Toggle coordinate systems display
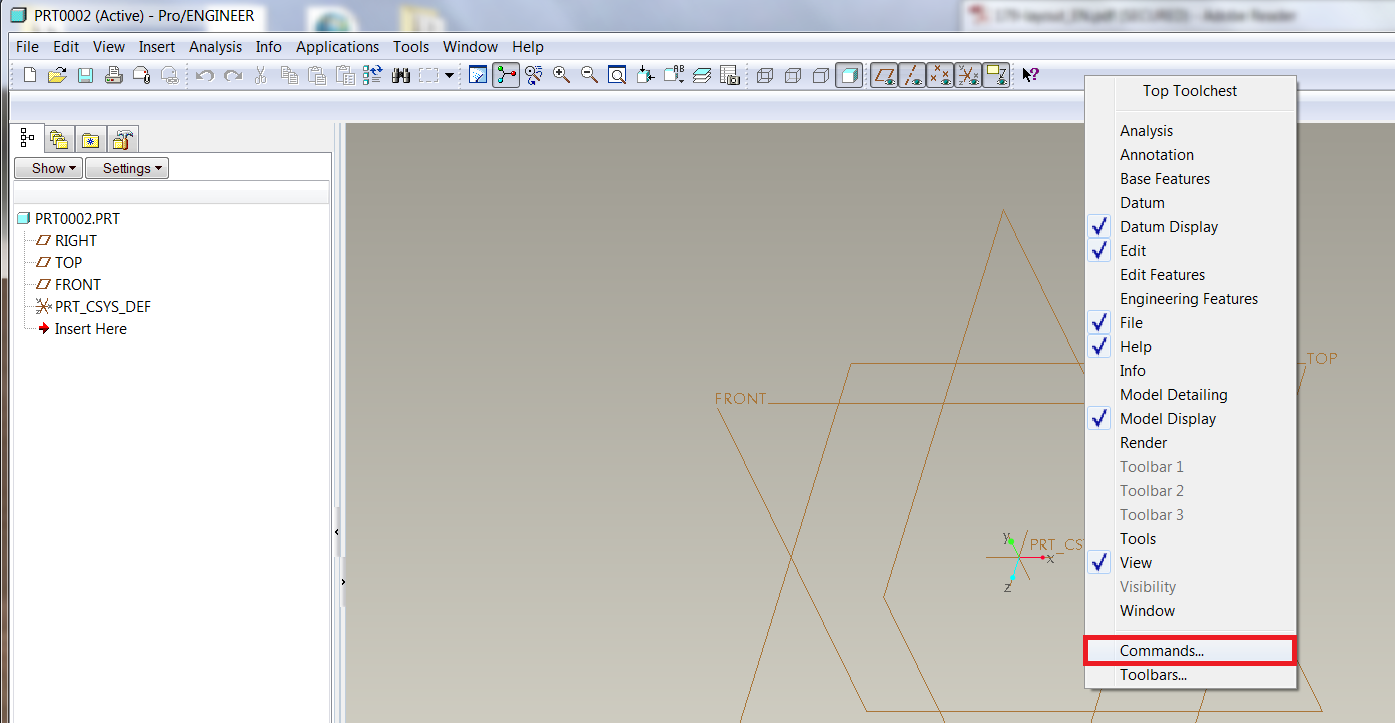The width and height of the screenshot is (1395, 723). (968, 75)
